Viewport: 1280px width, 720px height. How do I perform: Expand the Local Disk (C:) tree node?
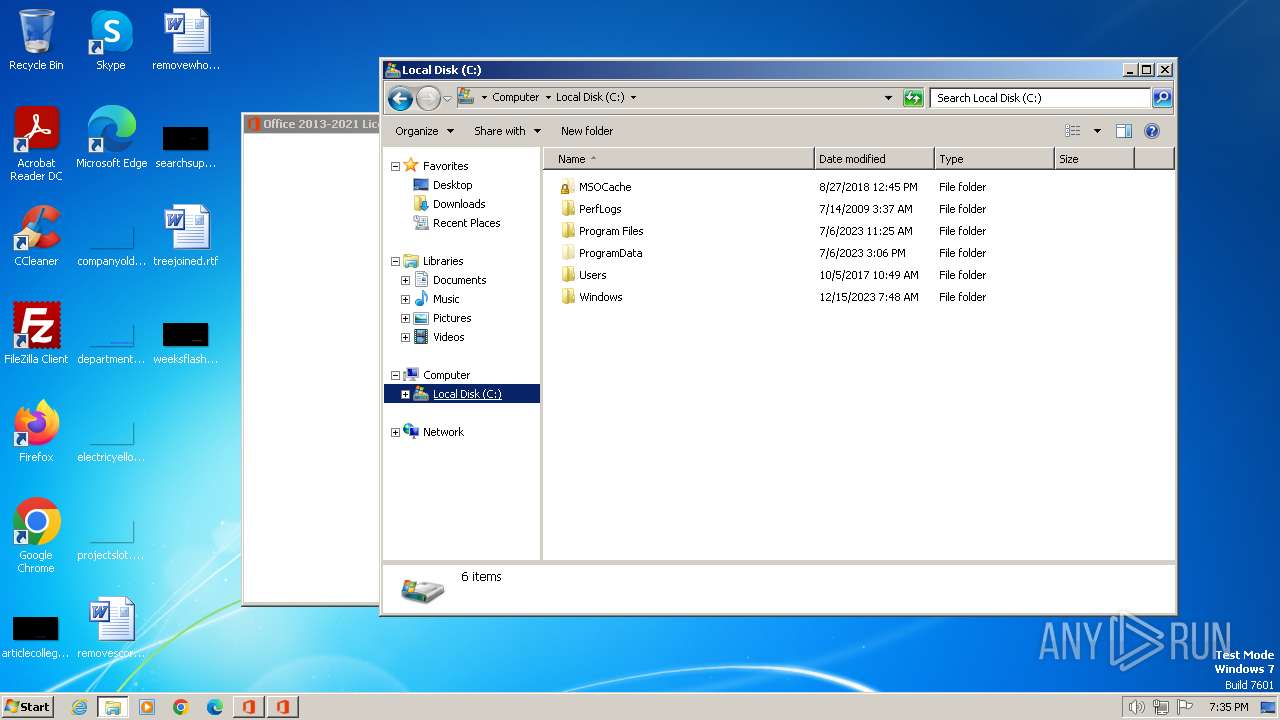coord(405,394)
